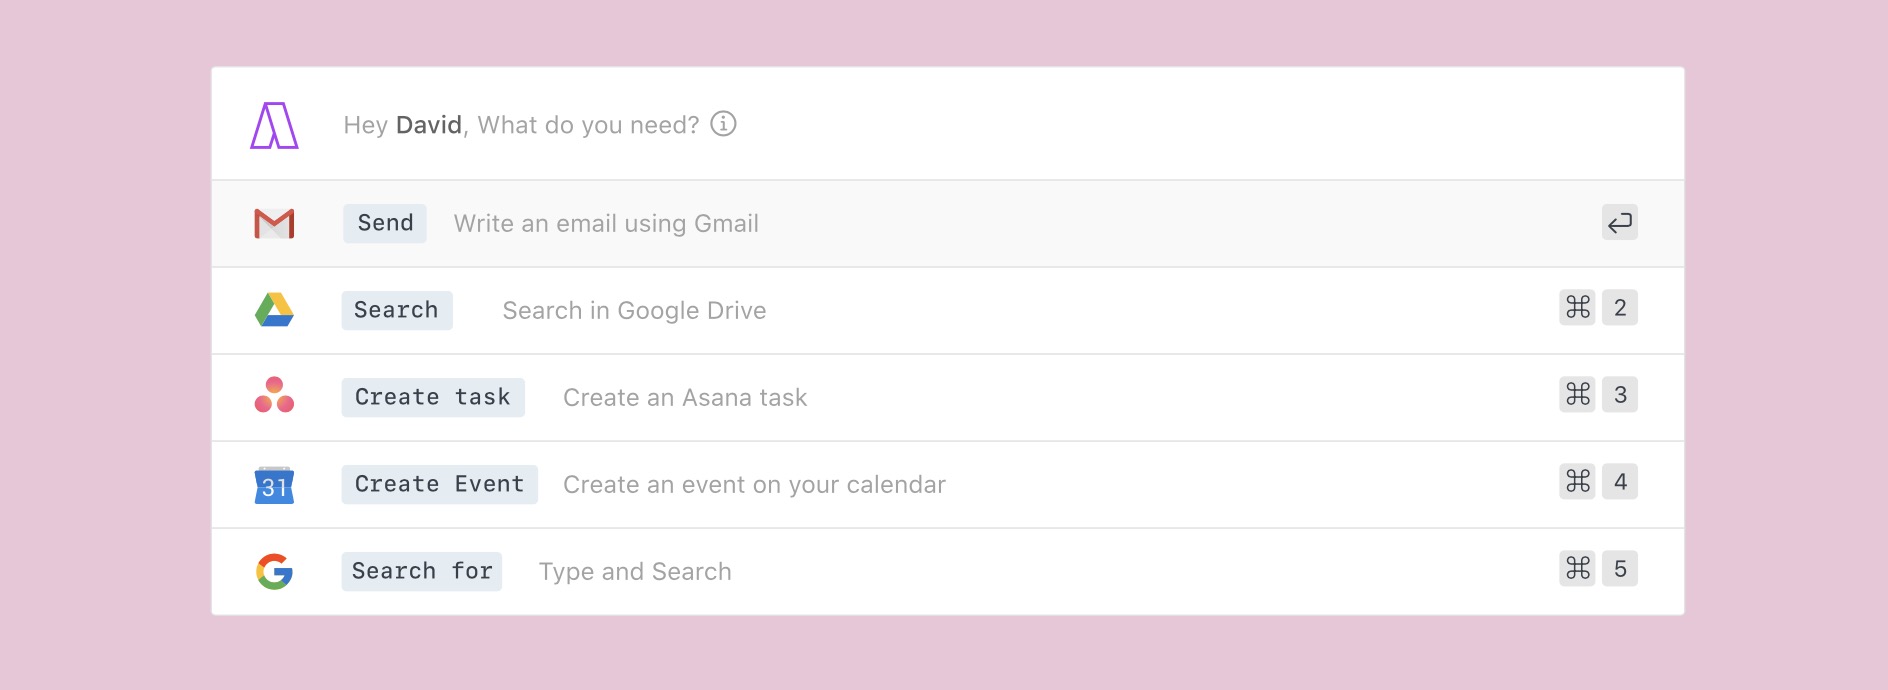1888x690 pixels.
Task: Click the Create task command tag
Action: pyautogui.click(x=432, y=397)
